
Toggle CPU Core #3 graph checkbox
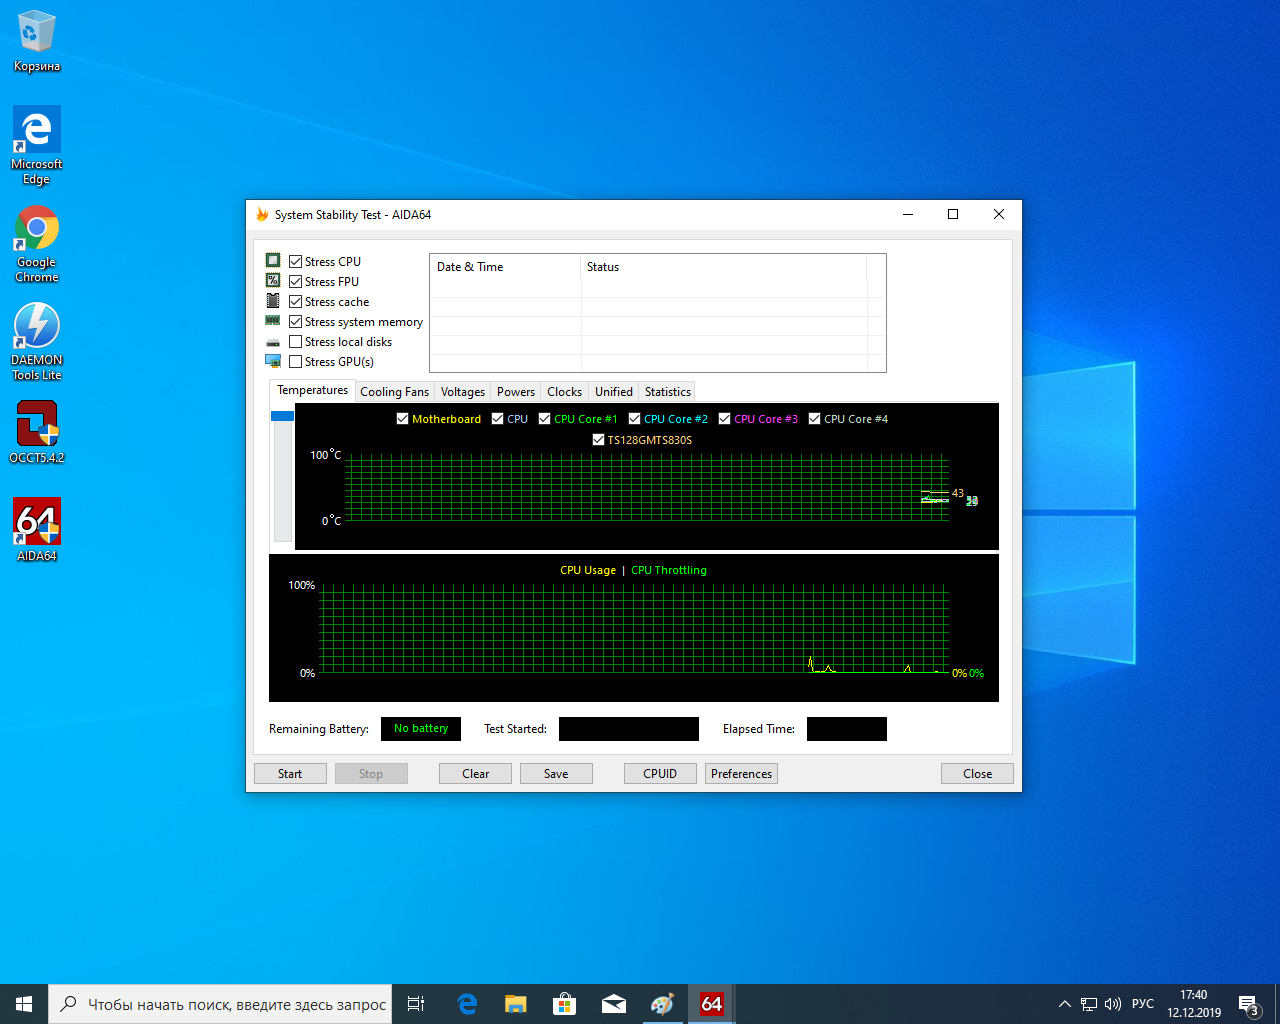724,419
